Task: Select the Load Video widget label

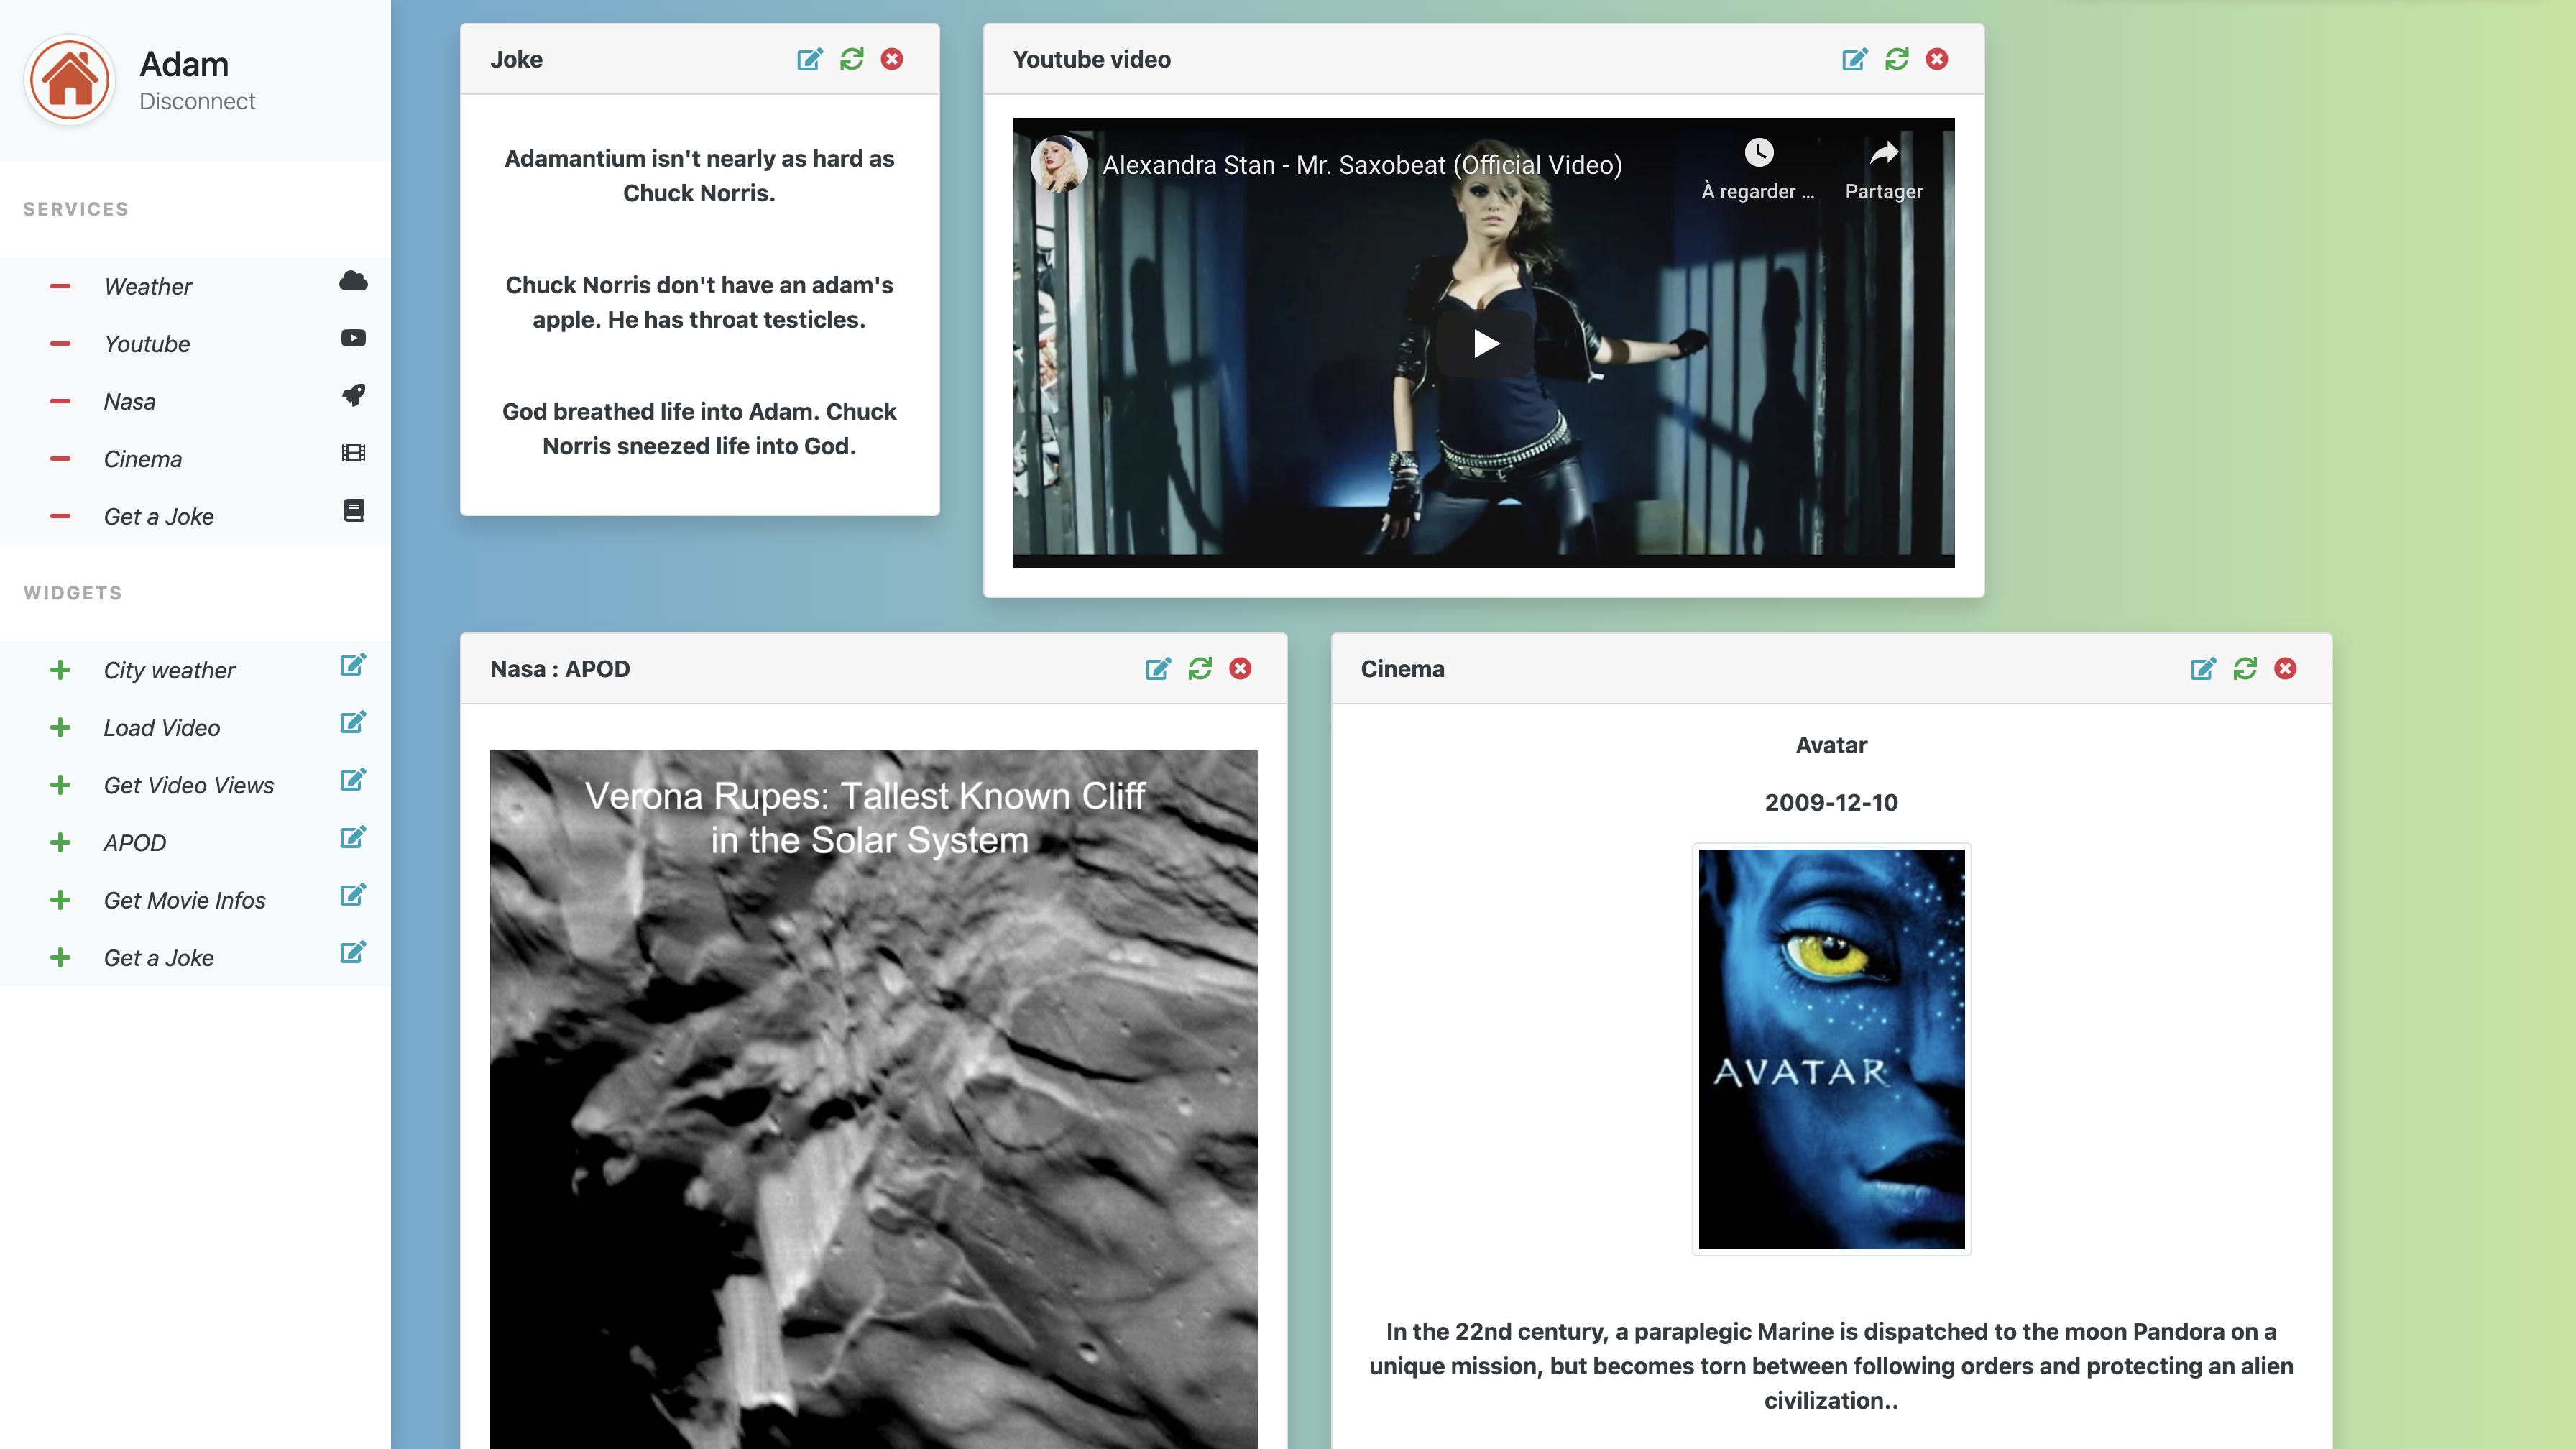Action: tap(162, 727)
